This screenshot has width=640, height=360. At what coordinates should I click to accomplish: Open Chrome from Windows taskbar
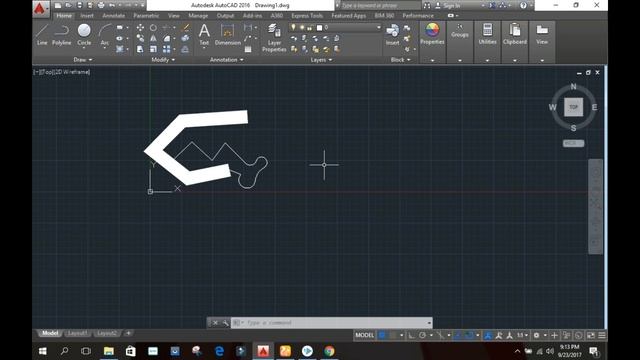tap(329, 351)
